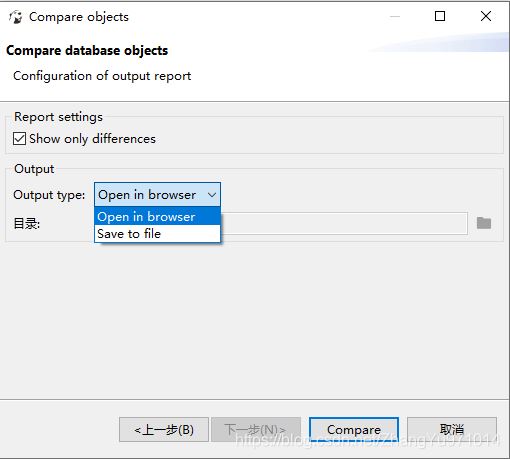
Task: Uncheck Show only differences checkbox
Action: coord(19,138)
